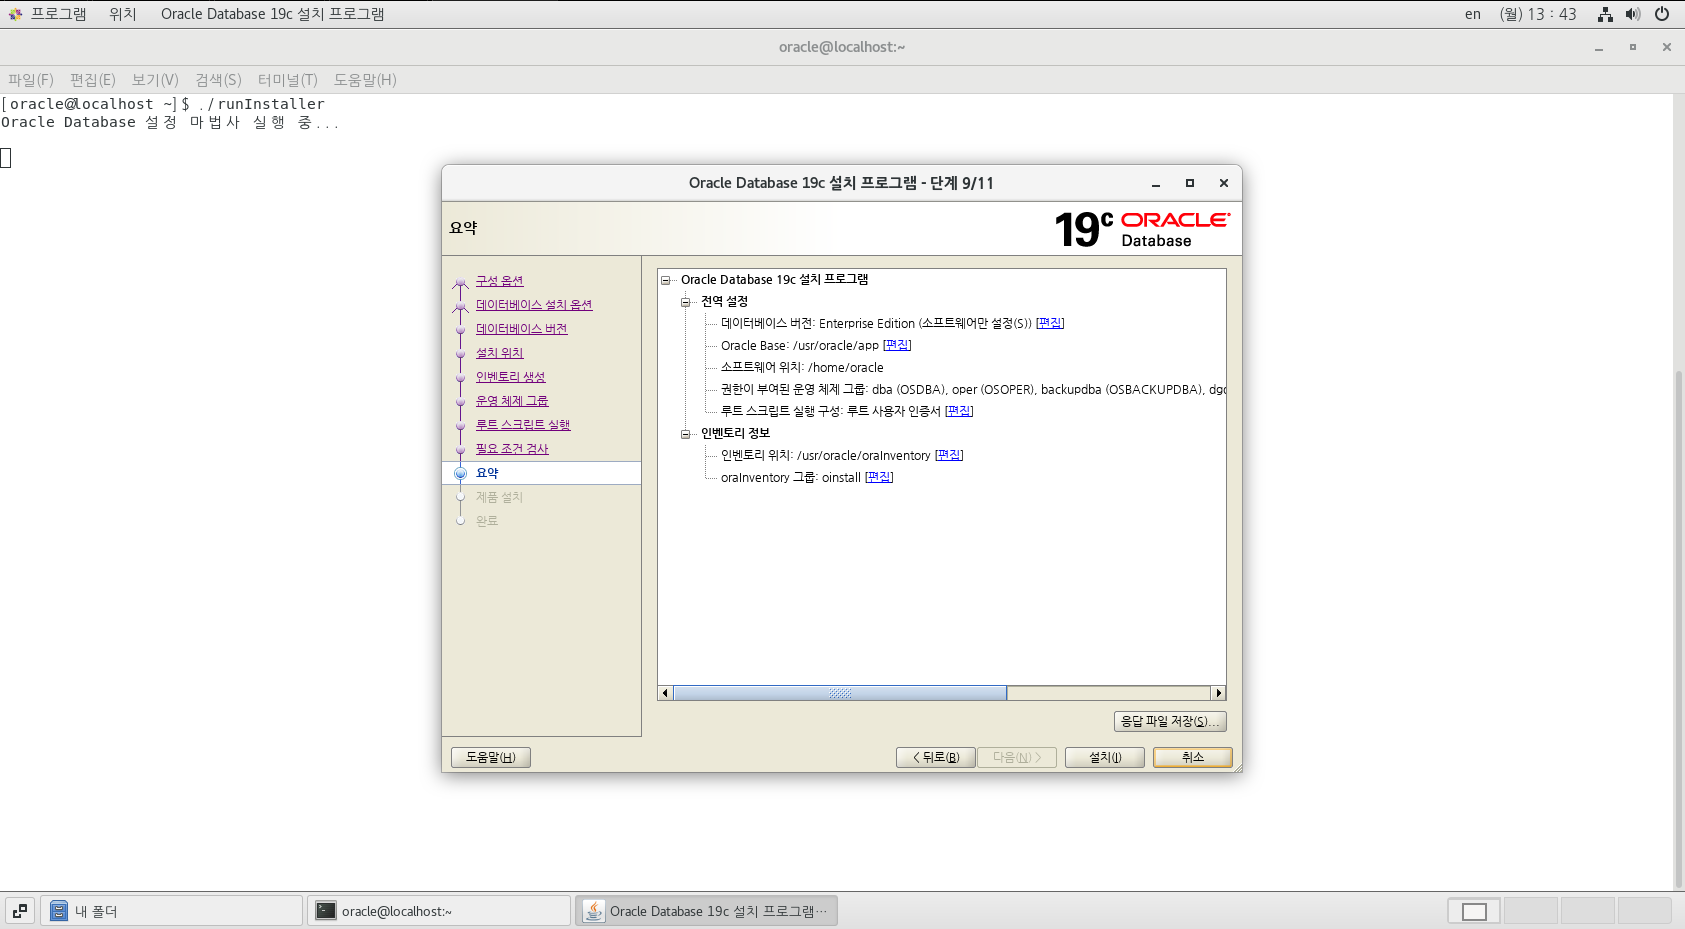Collapse the Oracle Database 19c root tree node
The height and width of the screenshot is (929, 1685).
point(666,280)
